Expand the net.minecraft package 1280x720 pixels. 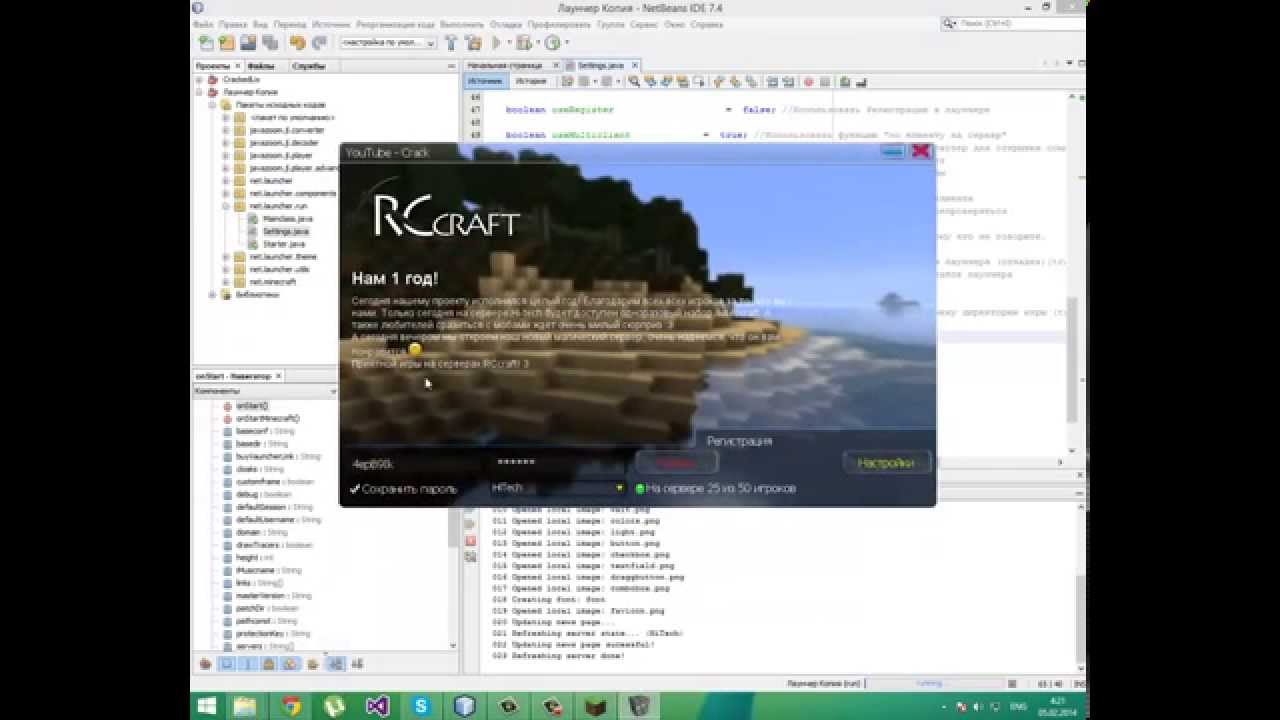pyautogui.click(x=225, y=282)
